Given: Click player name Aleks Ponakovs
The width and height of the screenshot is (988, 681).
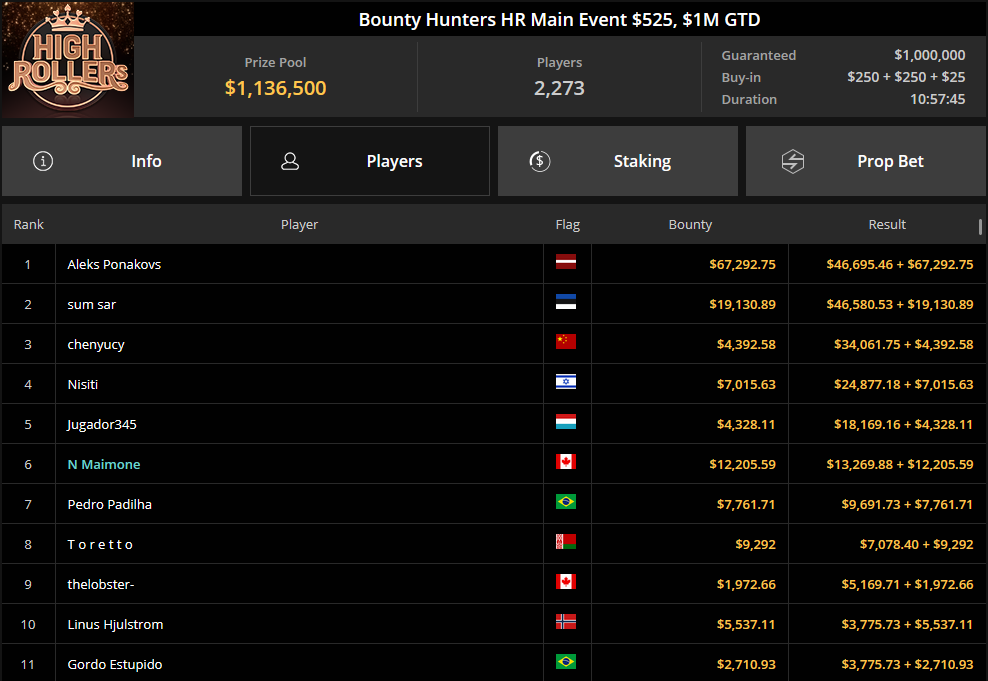Looking at the screenshot, I should tap(115, 264).
